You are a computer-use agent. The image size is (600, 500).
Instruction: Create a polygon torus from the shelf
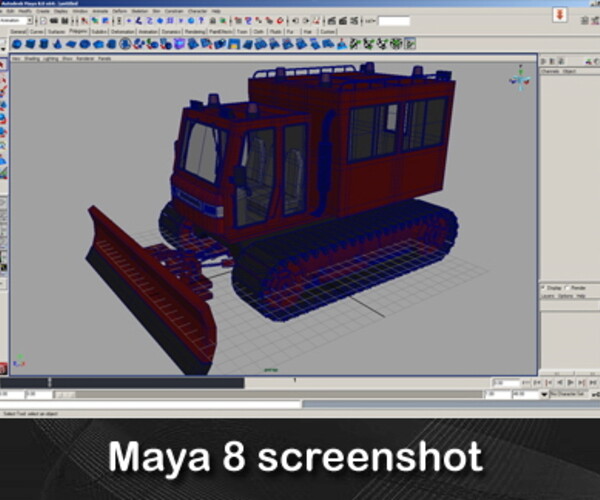point(85,44)
